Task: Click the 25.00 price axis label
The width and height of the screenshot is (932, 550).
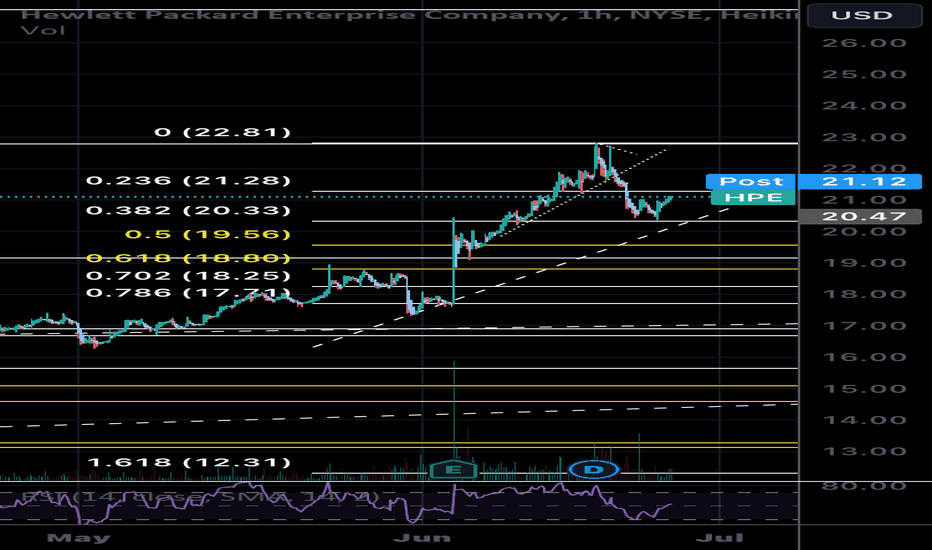Action: point(864,74)
